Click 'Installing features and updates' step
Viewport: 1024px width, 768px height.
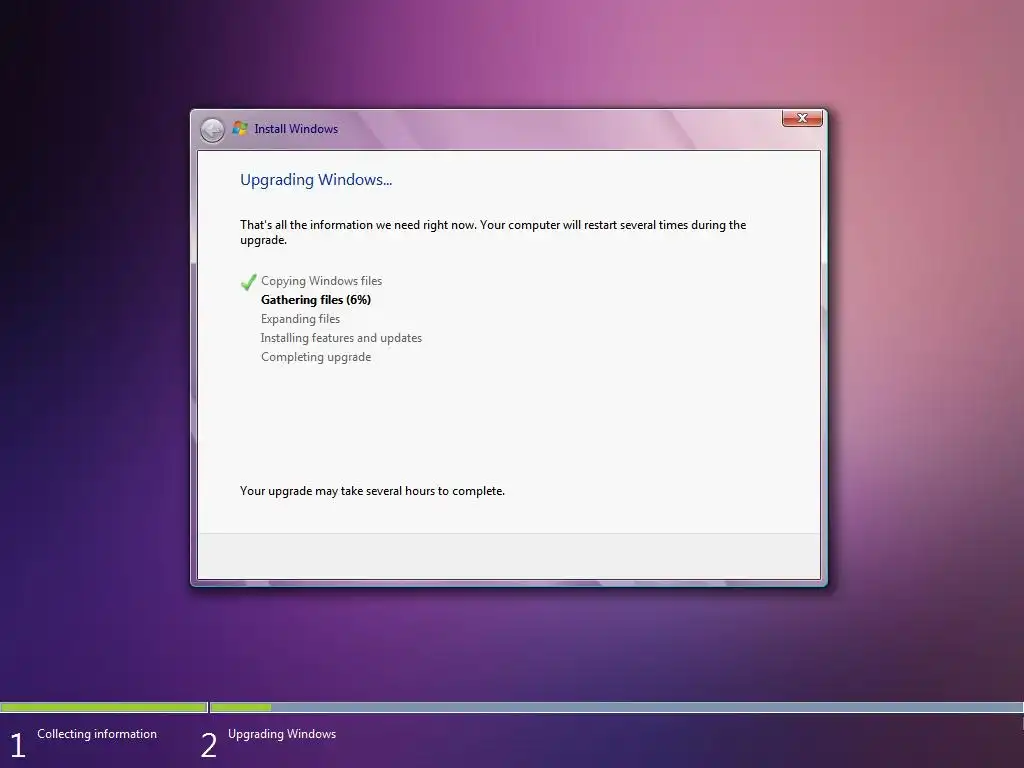341,338
